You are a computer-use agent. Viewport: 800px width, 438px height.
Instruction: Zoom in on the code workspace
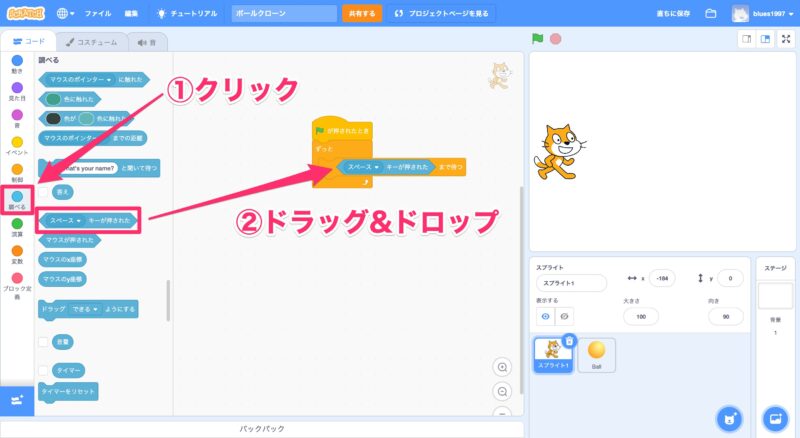pyautogui.click(x=502, y=367)
